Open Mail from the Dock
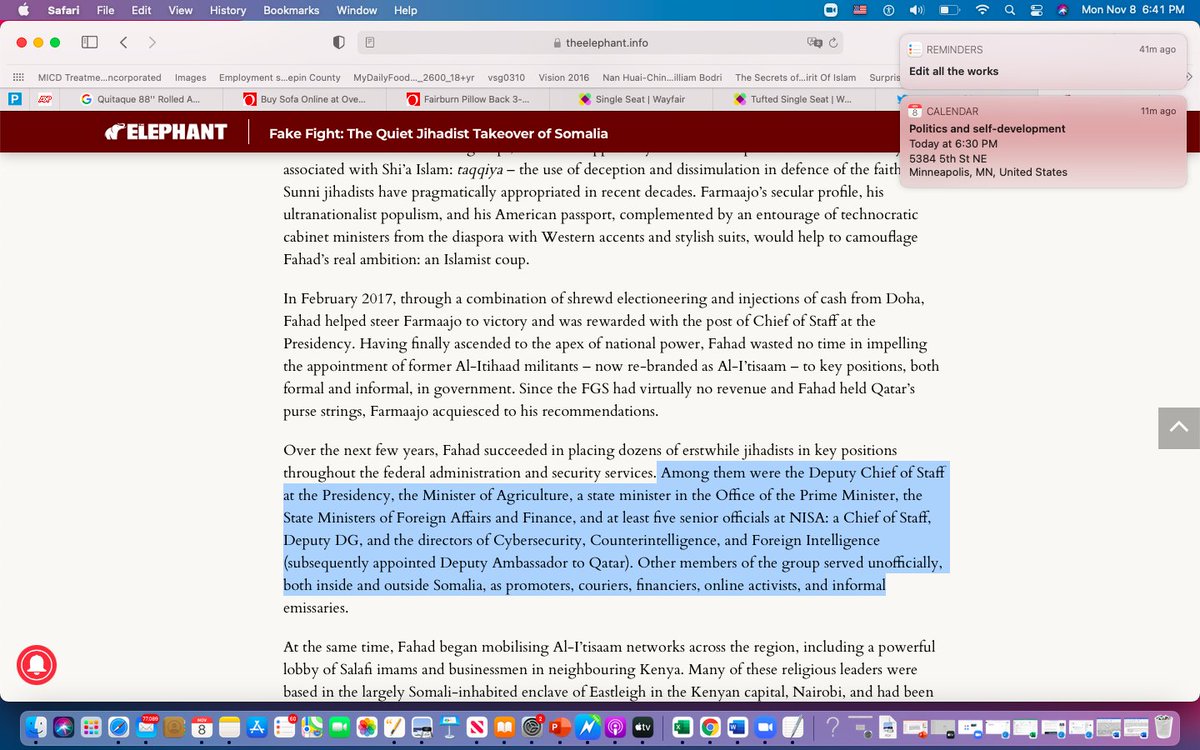Image resolution: width=1200 pixels, height=750 pixels. click(146, 727)
